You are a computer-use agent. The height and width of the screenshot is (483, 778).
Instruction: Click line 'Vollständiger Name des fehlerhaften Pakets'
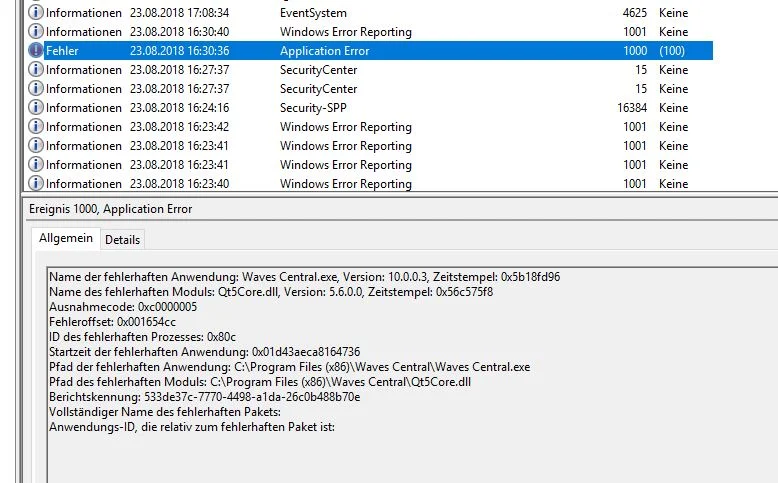[x=165, y=412]
